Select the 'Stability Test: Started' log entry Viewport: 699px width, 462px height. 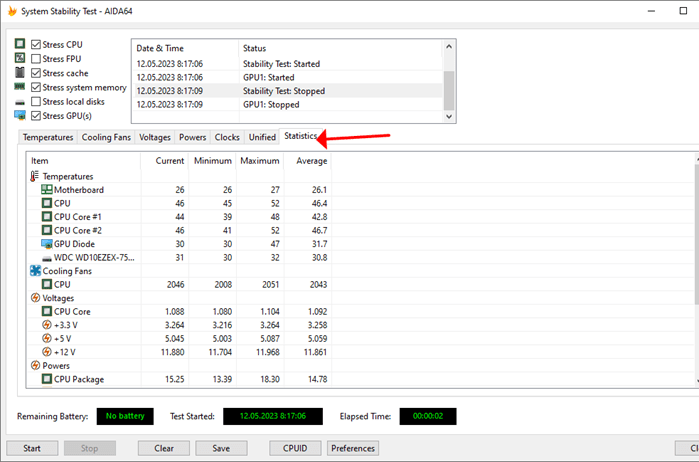coord(288,64)
